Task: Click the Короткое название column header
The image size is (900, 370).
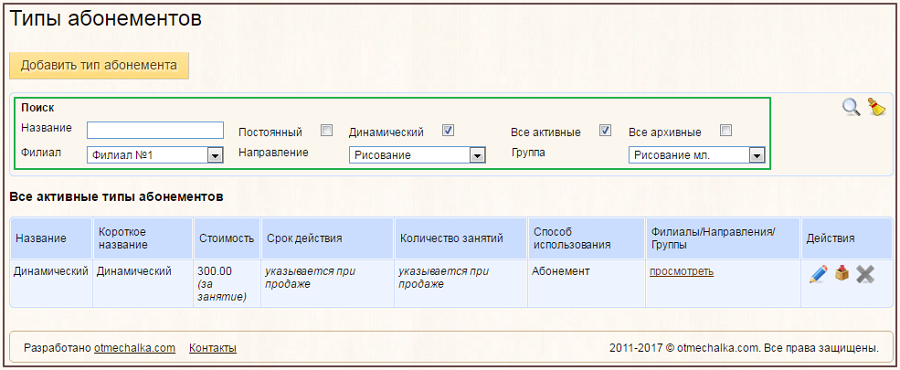Action: coord(142,238)
